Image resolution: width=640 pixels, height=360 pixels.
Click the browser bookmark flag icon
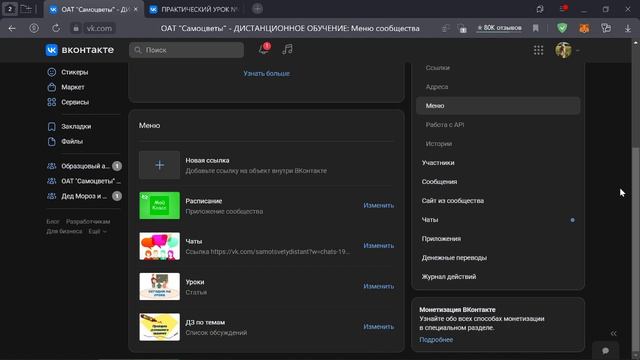click(x=536, y=28)
